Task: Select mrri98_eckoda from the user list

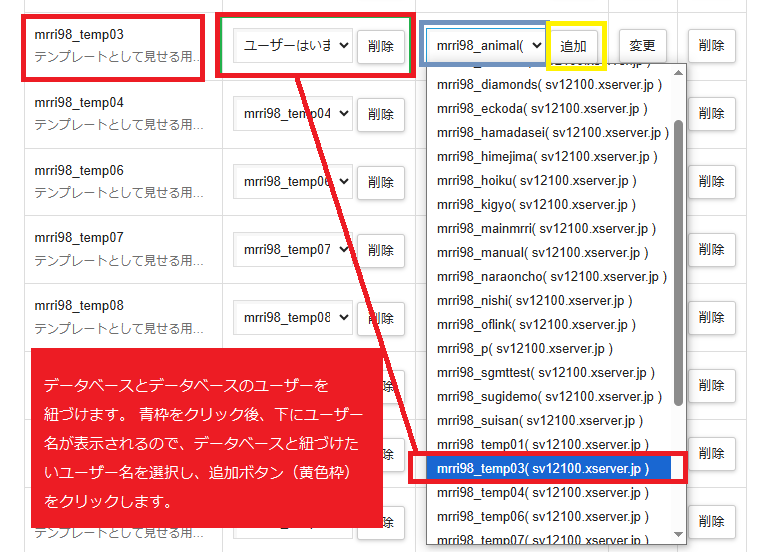Action: (x=541, y=108)
